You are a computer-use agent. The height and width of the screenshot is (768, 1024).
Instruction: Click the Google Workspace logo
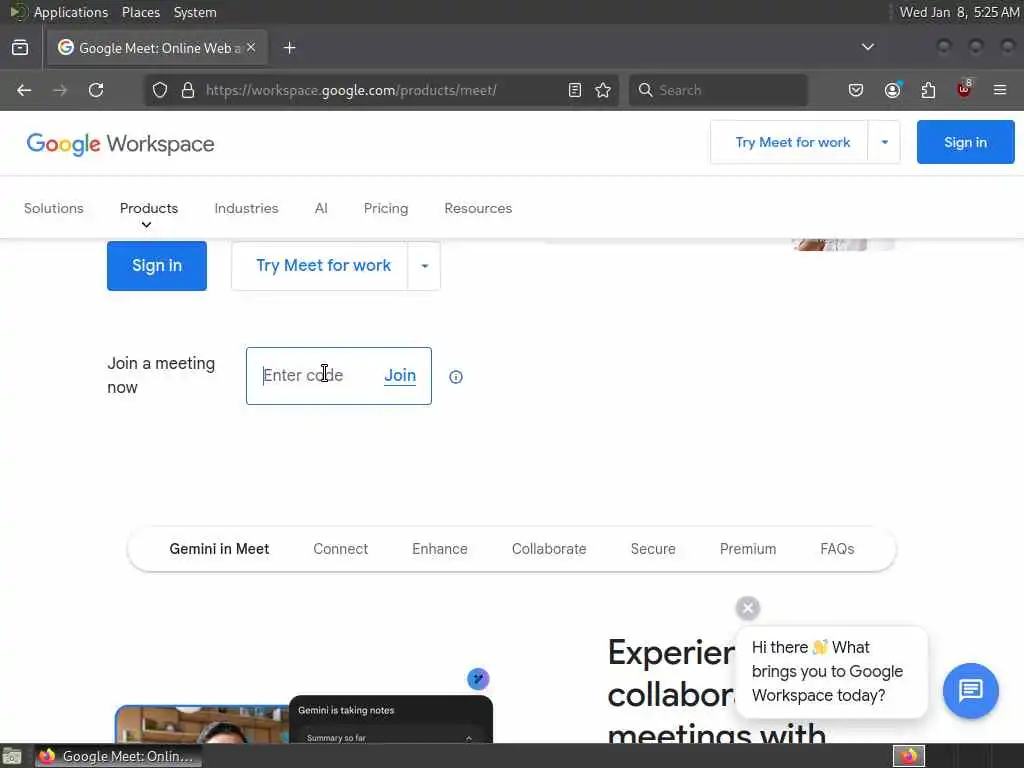120,144
